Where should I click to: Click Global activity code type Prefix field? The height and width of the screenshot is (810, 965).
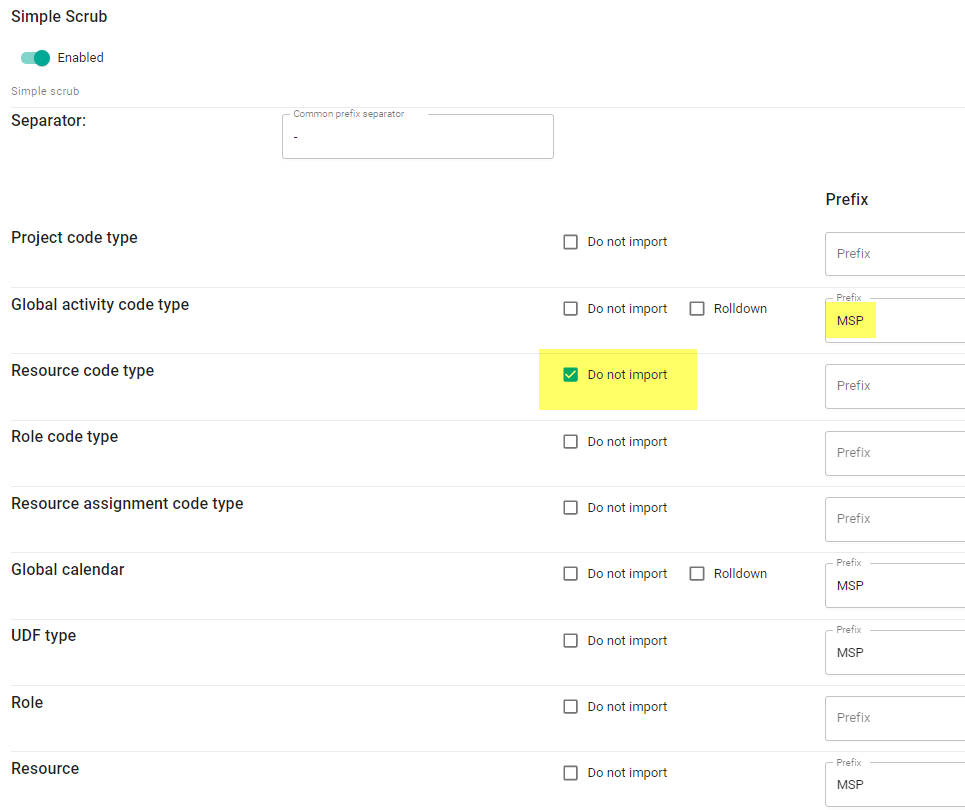click(x=895, y=321)
